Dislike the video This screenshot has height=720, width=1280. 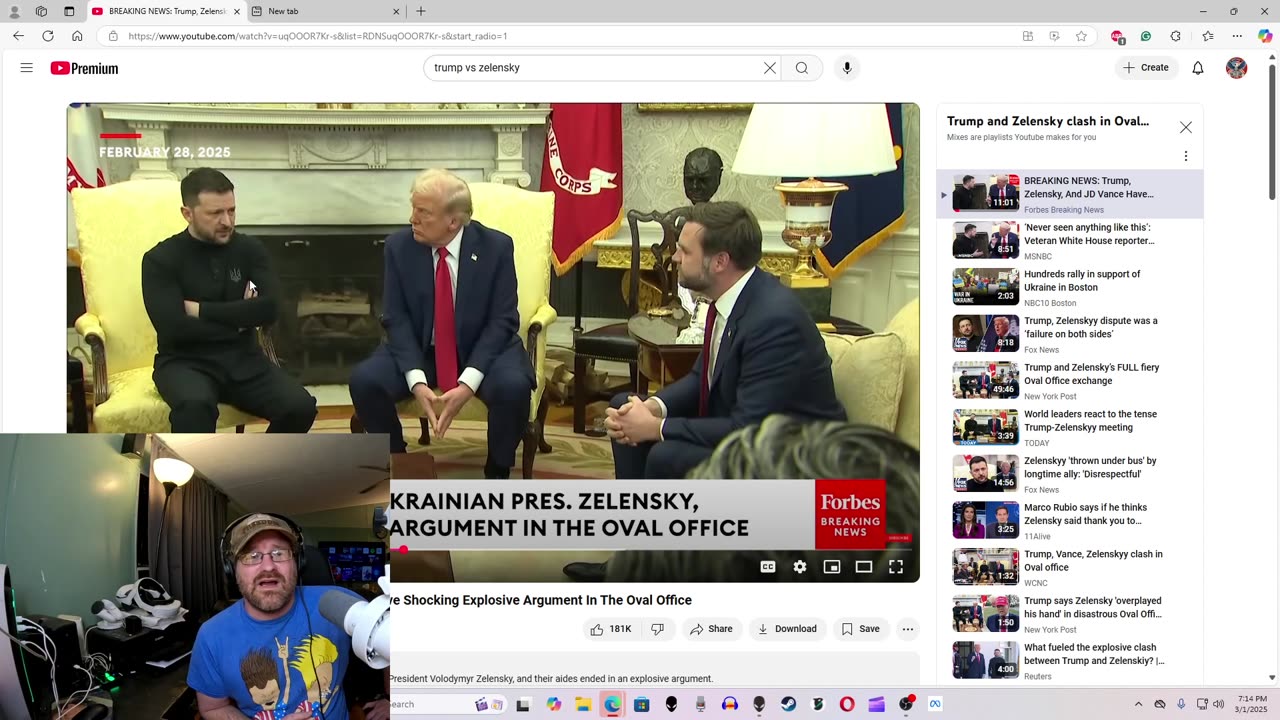pos(658,629)
